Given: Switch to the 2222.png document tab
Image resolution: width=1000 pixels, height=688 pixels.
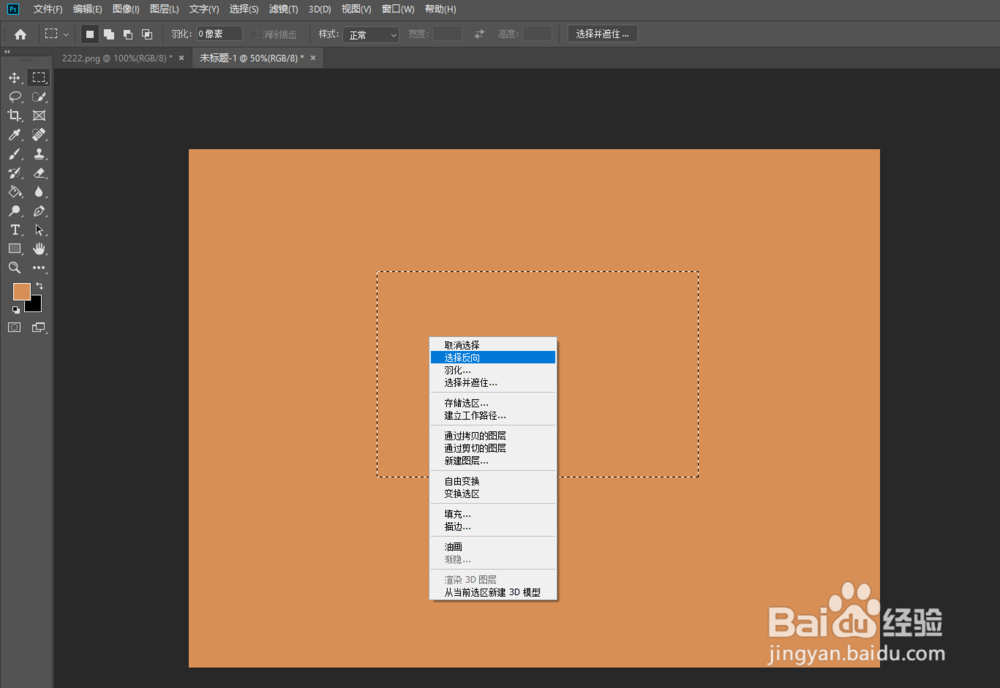Looking at the screenshot, I should tap(117, 58).
